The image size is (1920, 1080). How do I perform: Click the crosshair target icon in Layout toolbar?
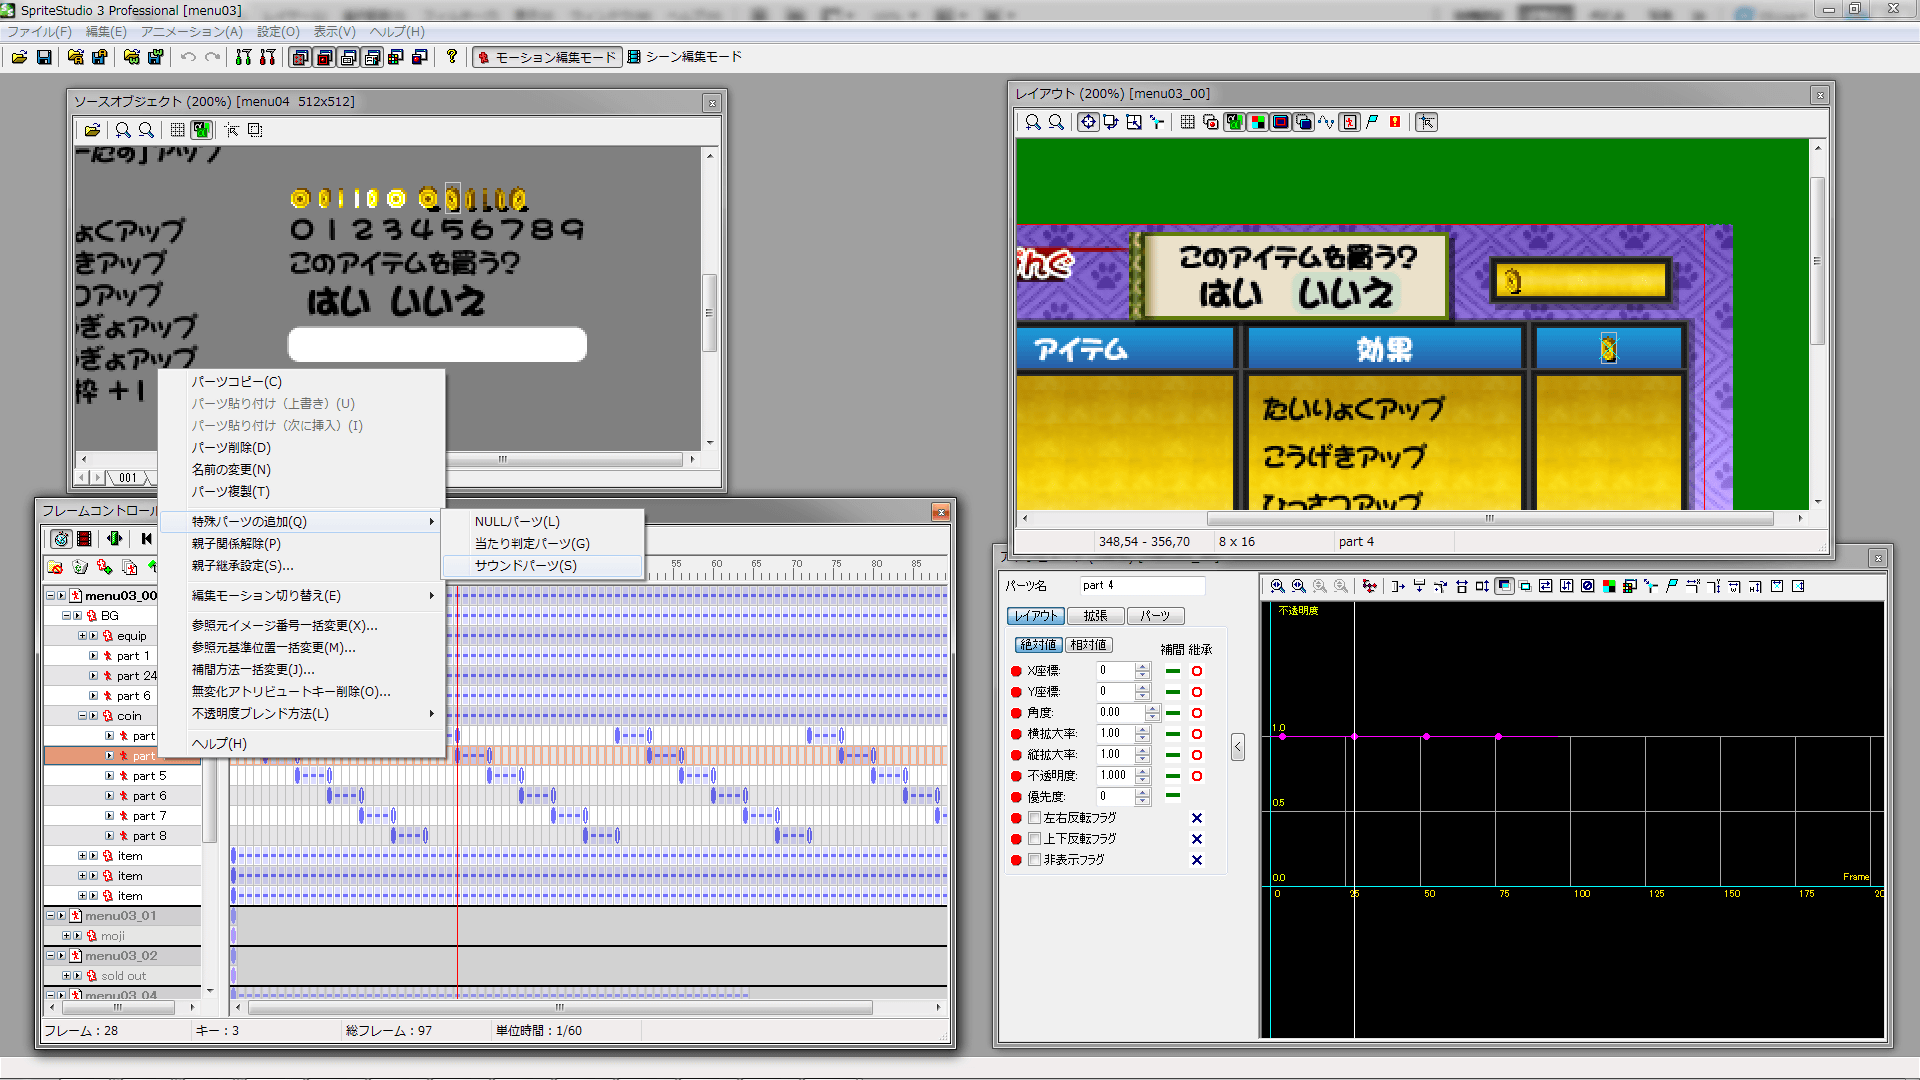(1088, 122)
